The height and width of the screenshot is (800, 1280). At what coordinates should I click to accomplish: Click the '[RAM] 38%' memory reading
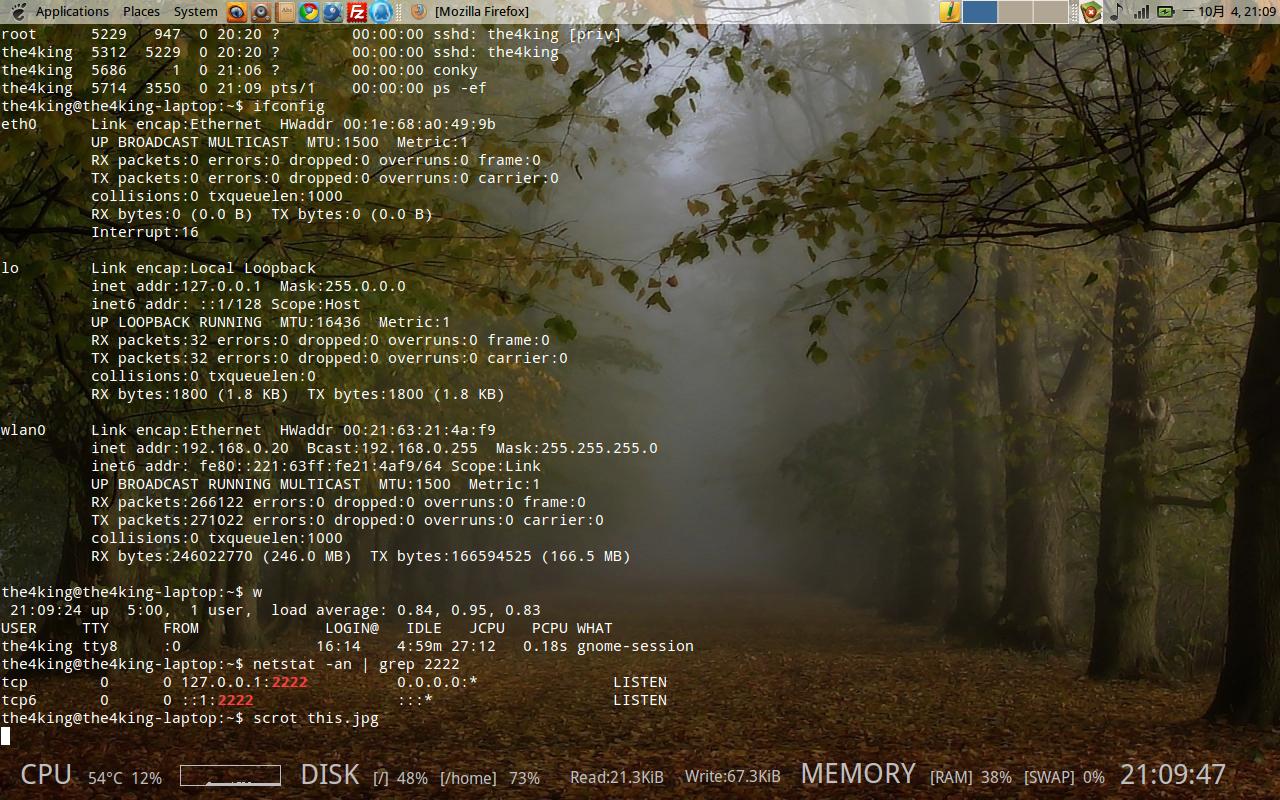point(970,777)
